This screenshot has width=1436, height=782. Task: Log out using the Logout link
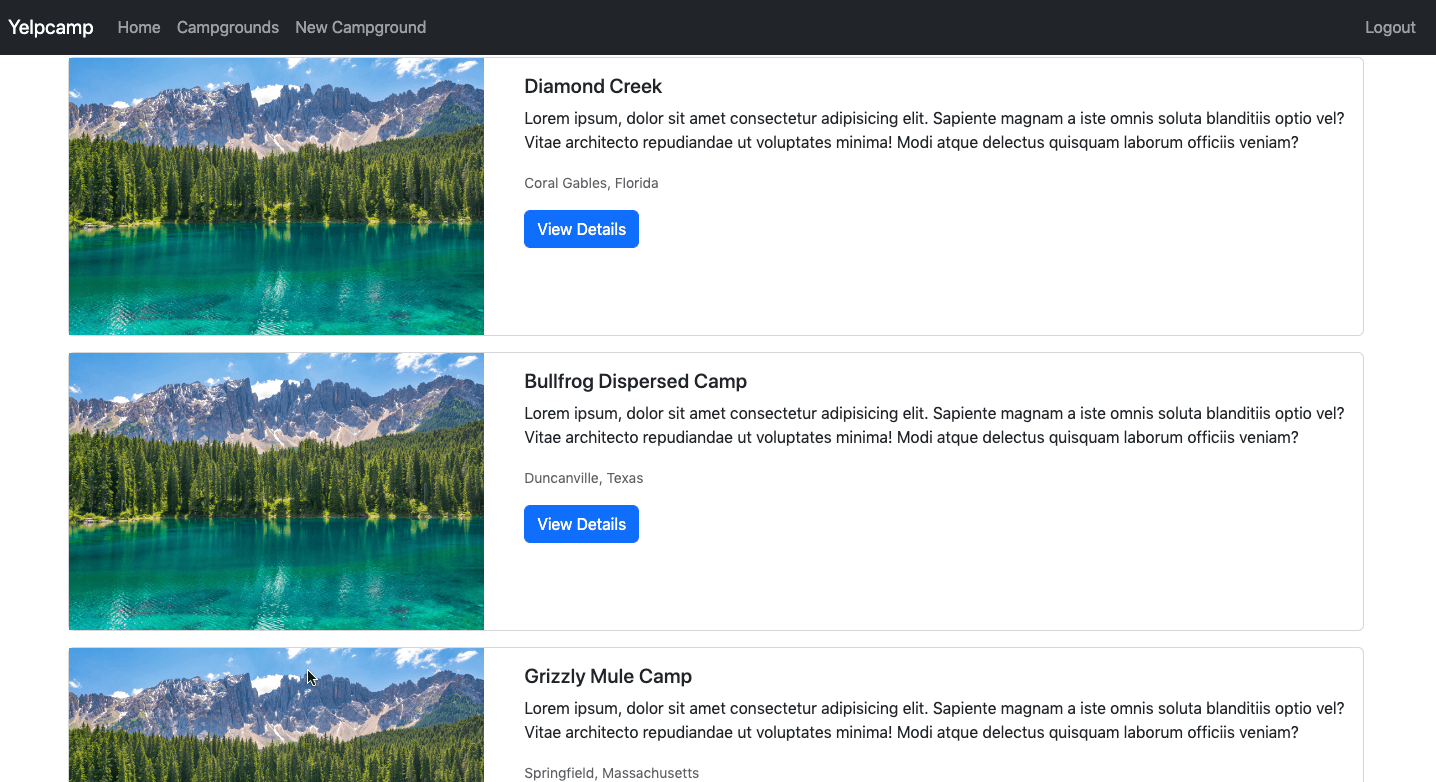[x=1390, y=27]
